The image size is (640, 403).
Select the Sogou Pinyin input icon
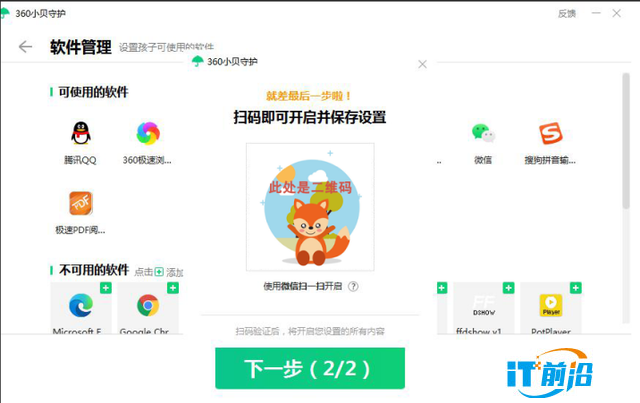coord(551,133)
